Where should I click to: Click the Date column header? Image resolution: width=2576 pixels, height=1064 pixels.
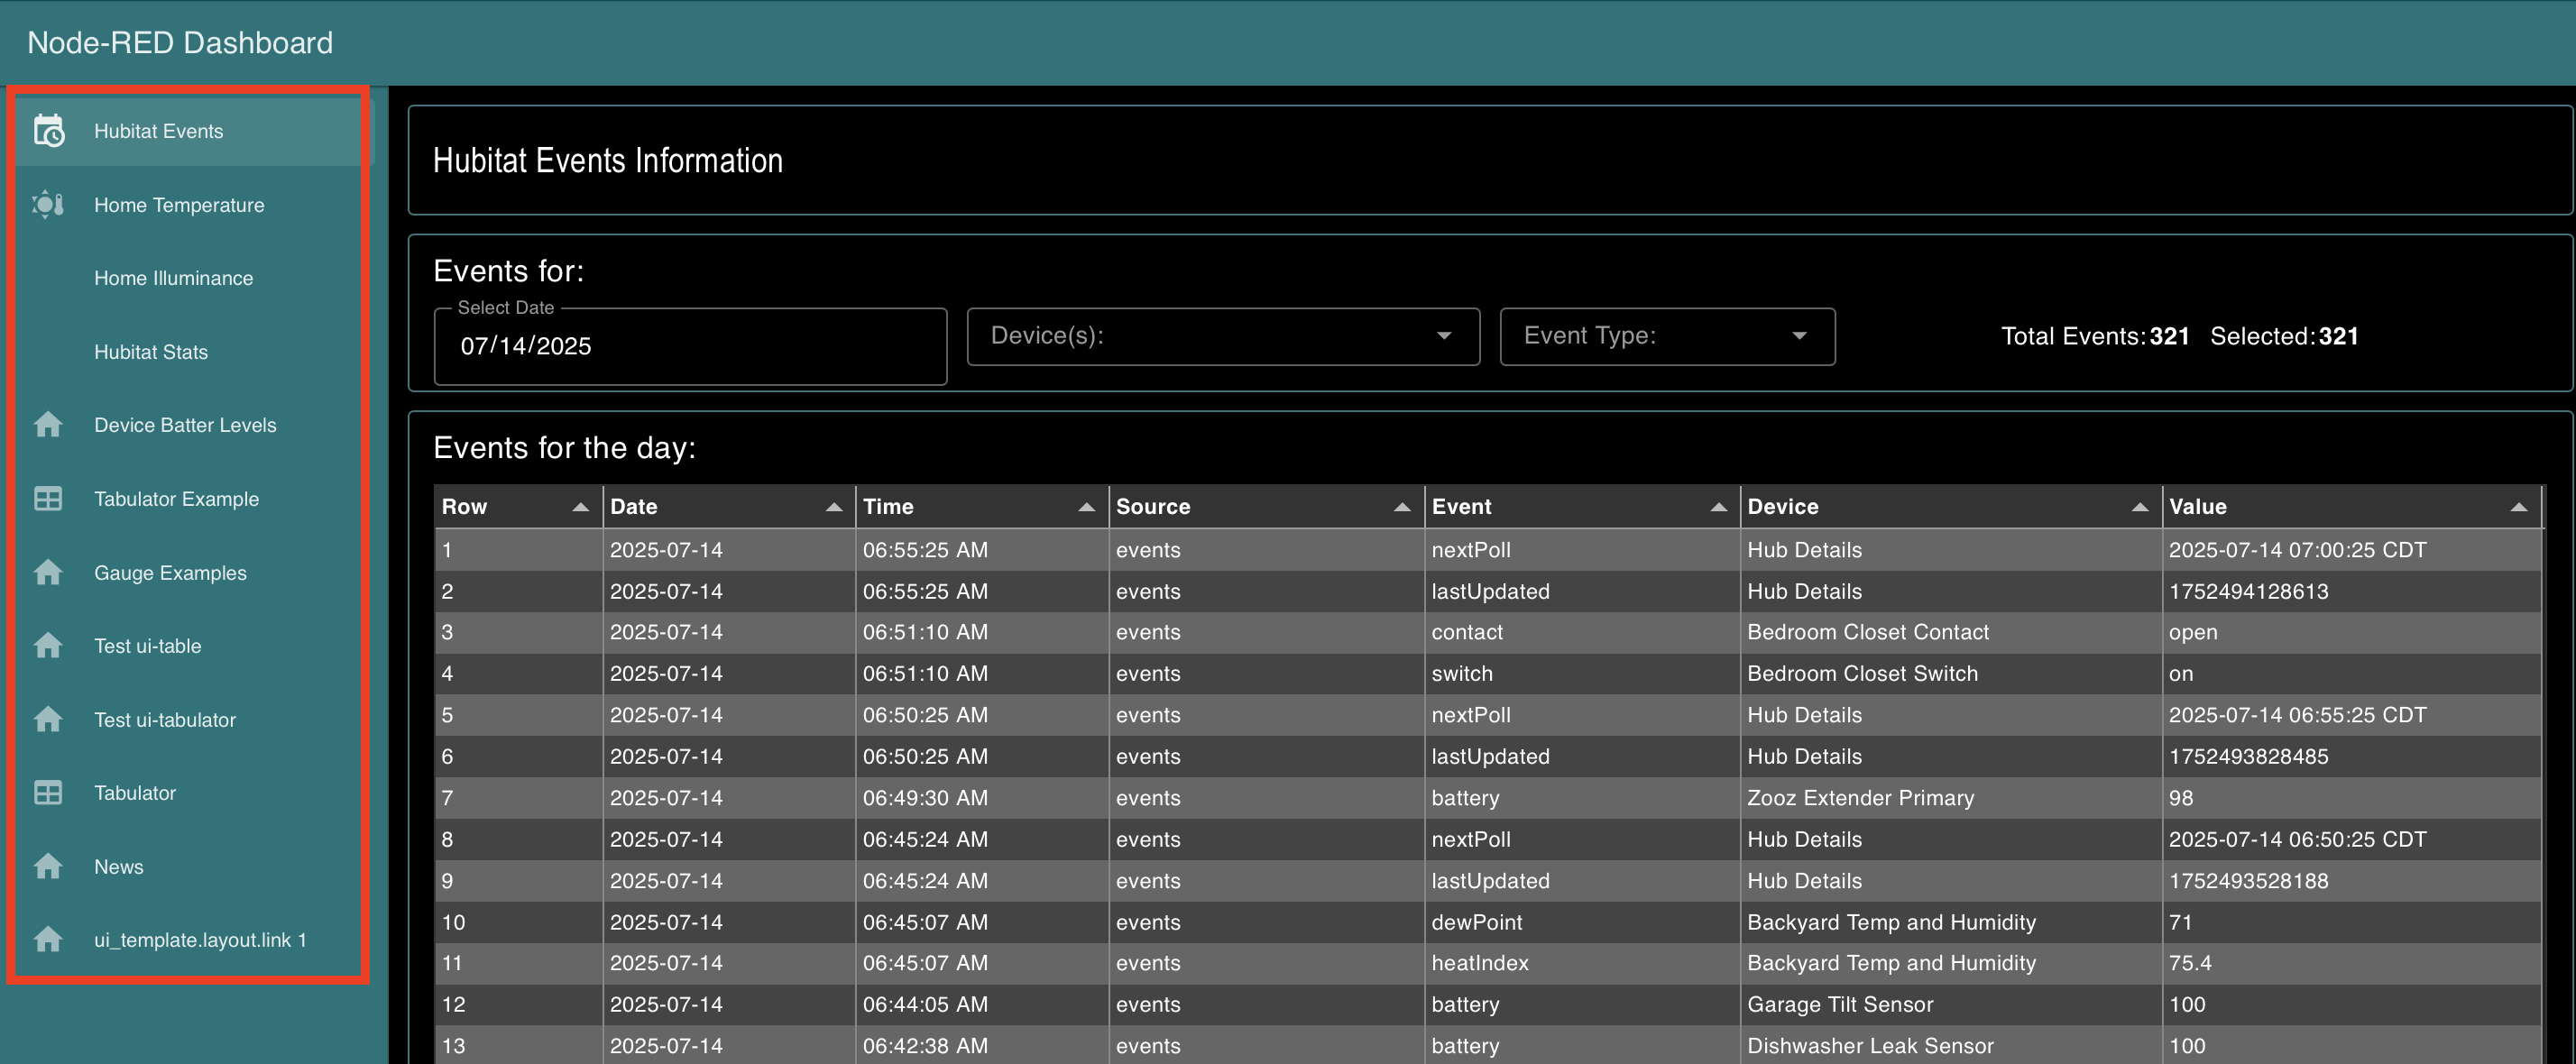[x=728, y=507]
